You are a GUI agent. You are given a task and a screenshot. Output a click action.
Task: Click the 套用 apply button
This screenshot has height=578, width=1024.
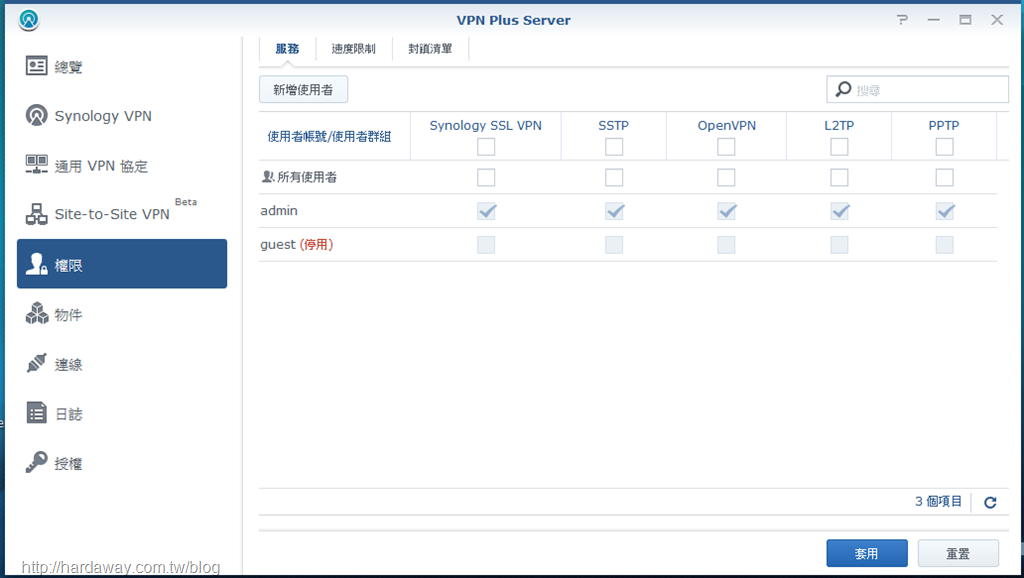(x=867, y=553)
